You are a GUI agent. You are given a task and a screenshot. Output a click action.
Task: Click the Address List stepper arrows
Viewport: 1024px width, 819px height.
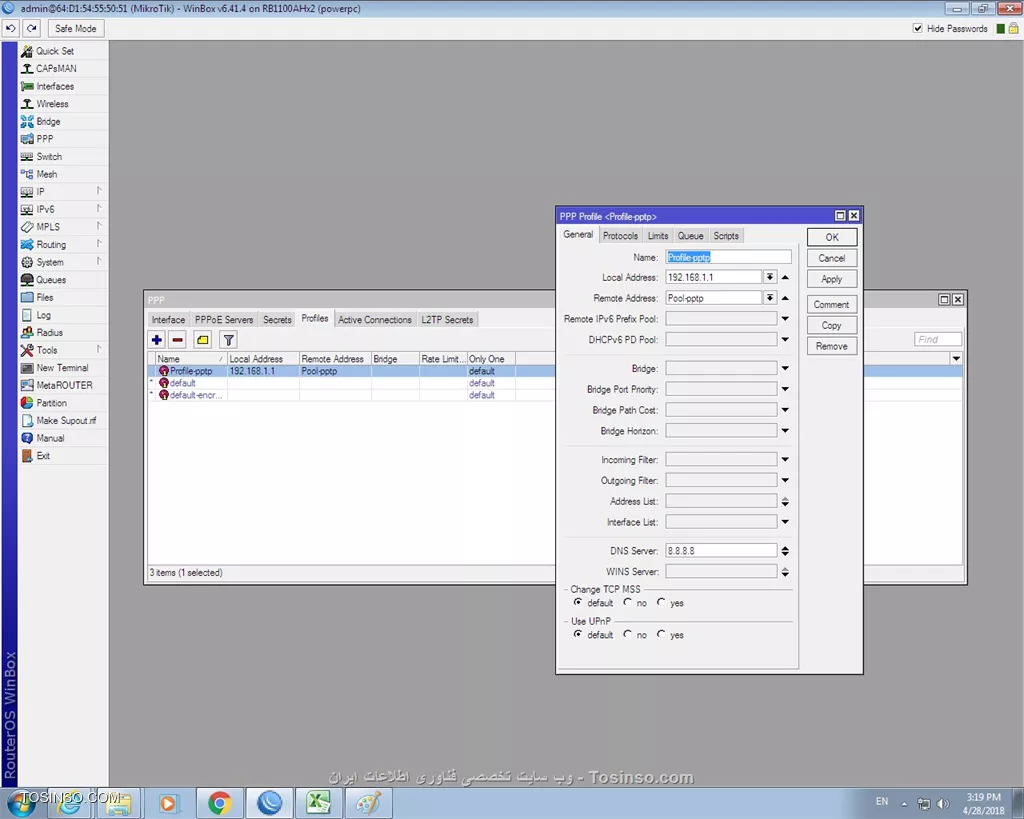coord(785,502)
